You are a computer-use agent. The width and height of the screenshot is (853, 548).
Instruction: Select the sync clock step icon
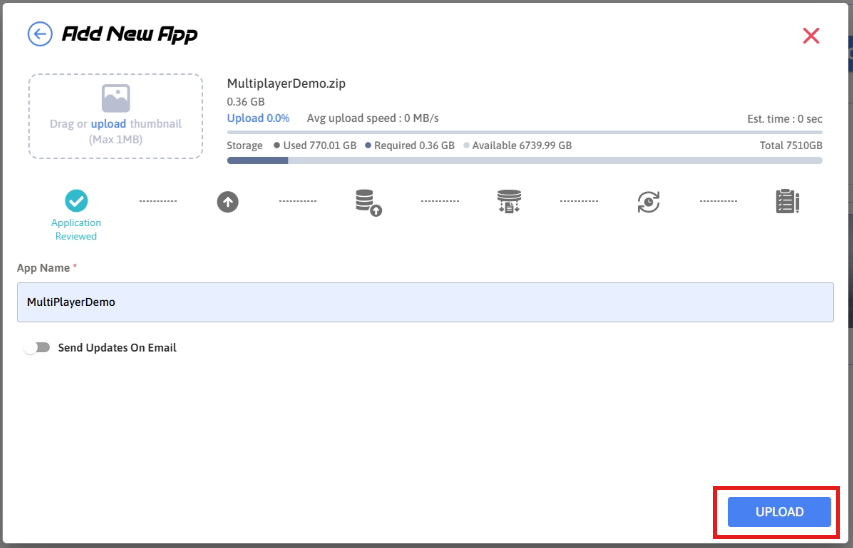[648, 202]
